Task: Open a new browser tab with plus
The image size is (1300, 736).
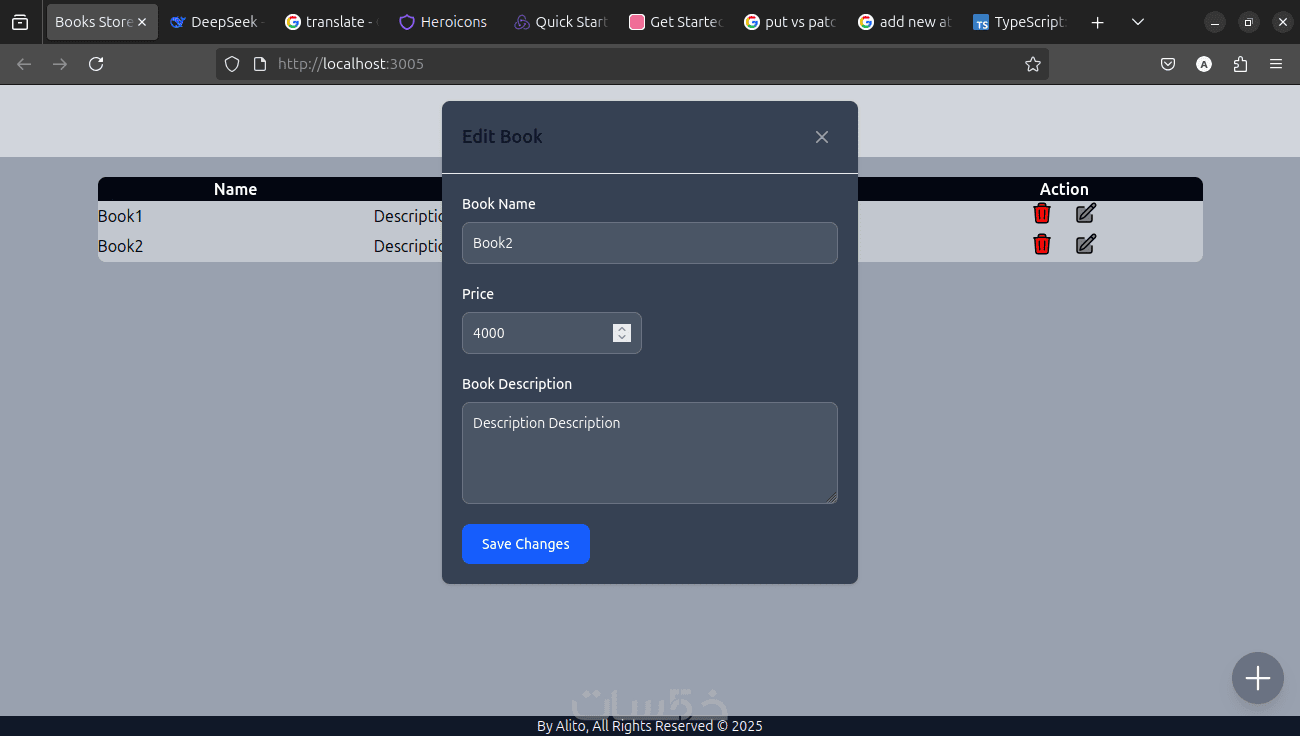Action: [1098, 22]
